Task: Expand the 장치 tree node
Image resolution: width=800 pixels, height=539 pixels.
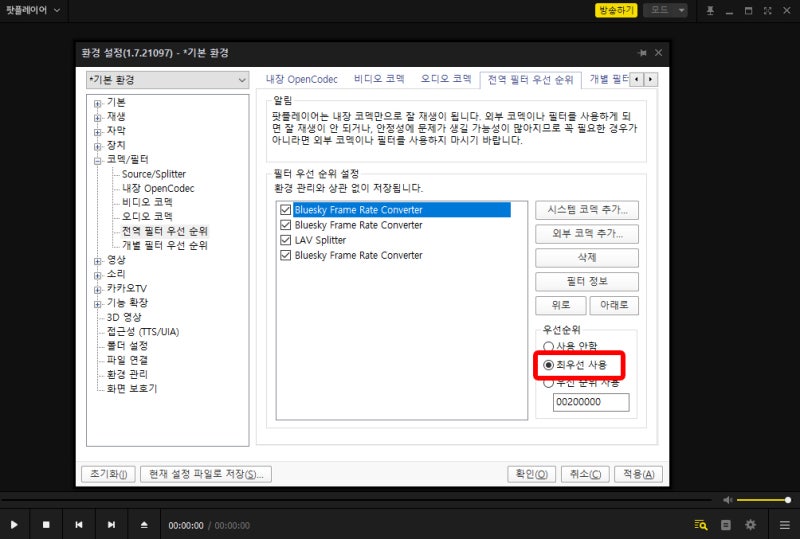Action: [97, 146]
